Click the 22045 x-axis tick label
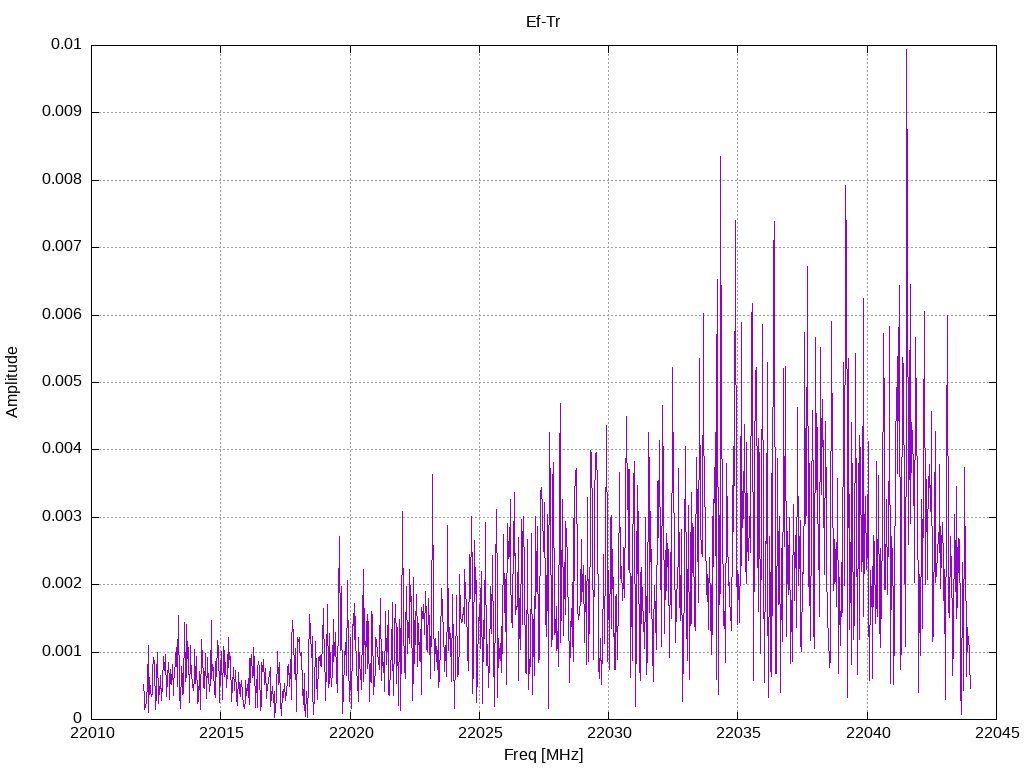Viewport: 1024px width, 768px height. 997,733
